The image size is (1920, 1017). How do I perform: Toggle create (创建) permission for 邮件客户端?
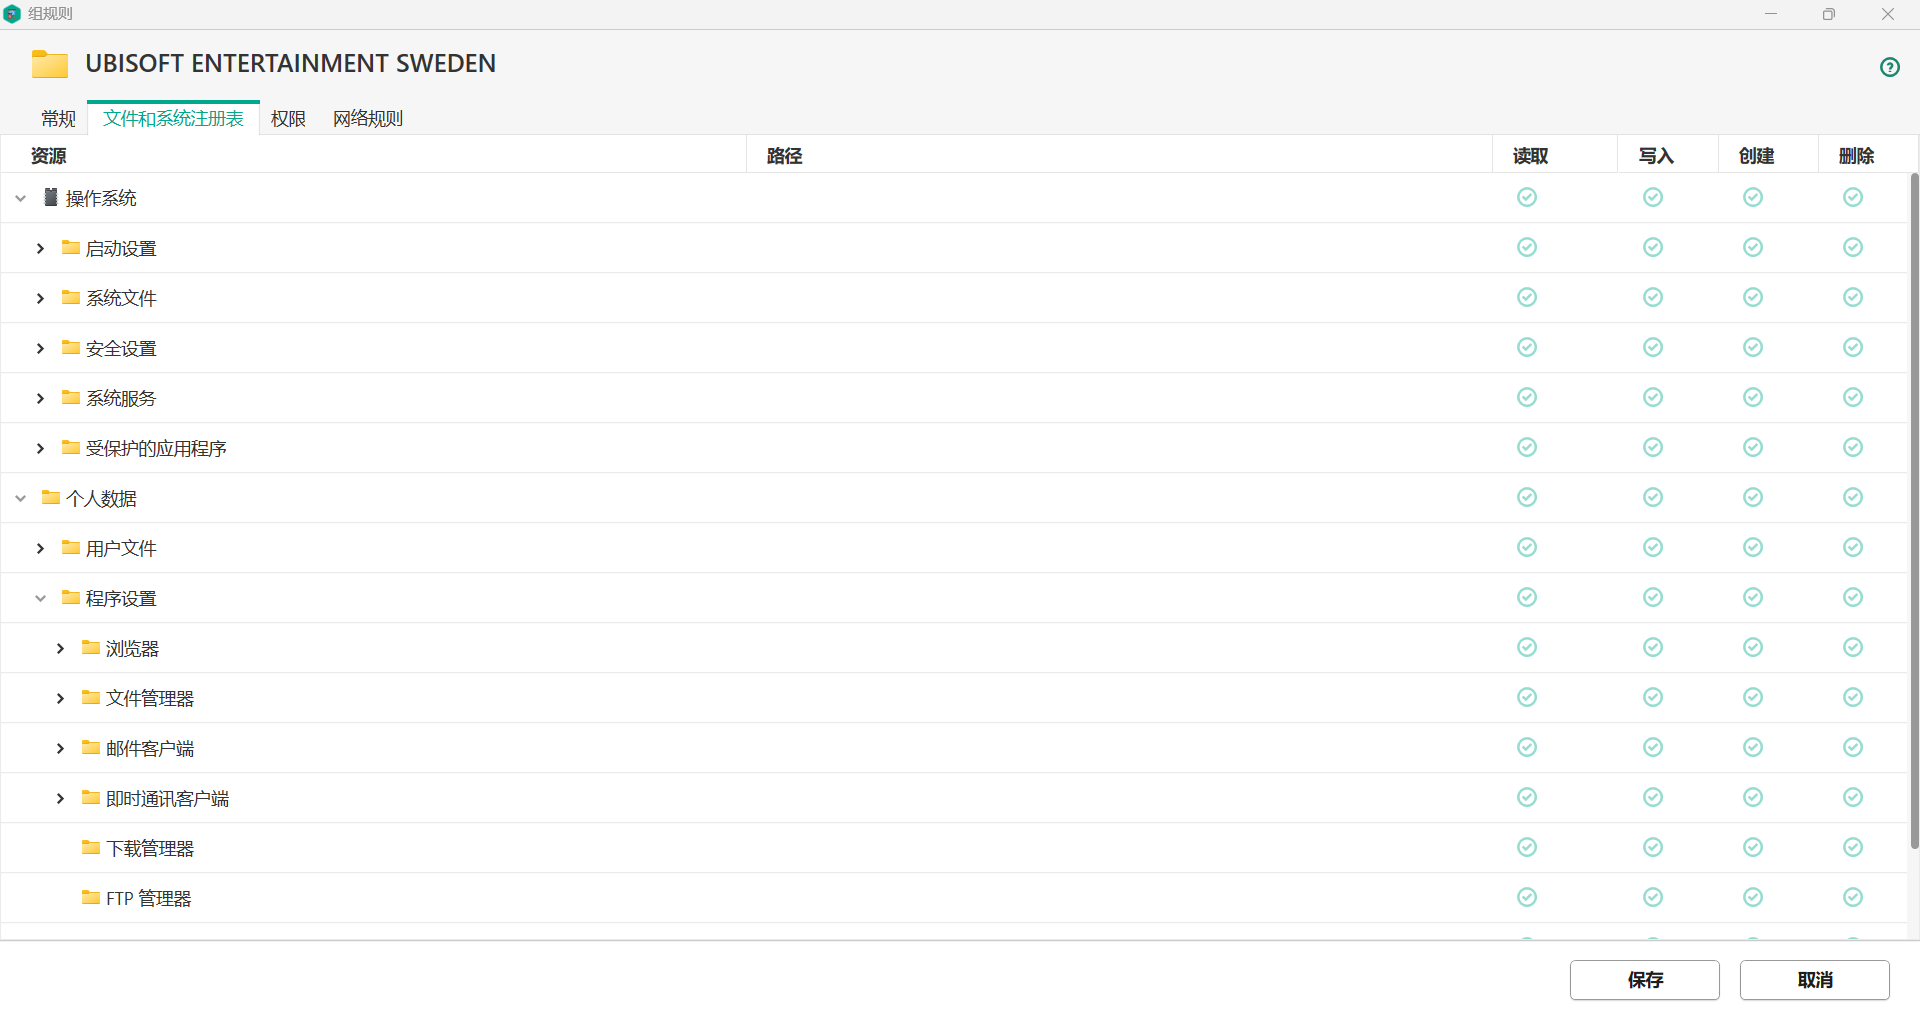coord(1752,747)
